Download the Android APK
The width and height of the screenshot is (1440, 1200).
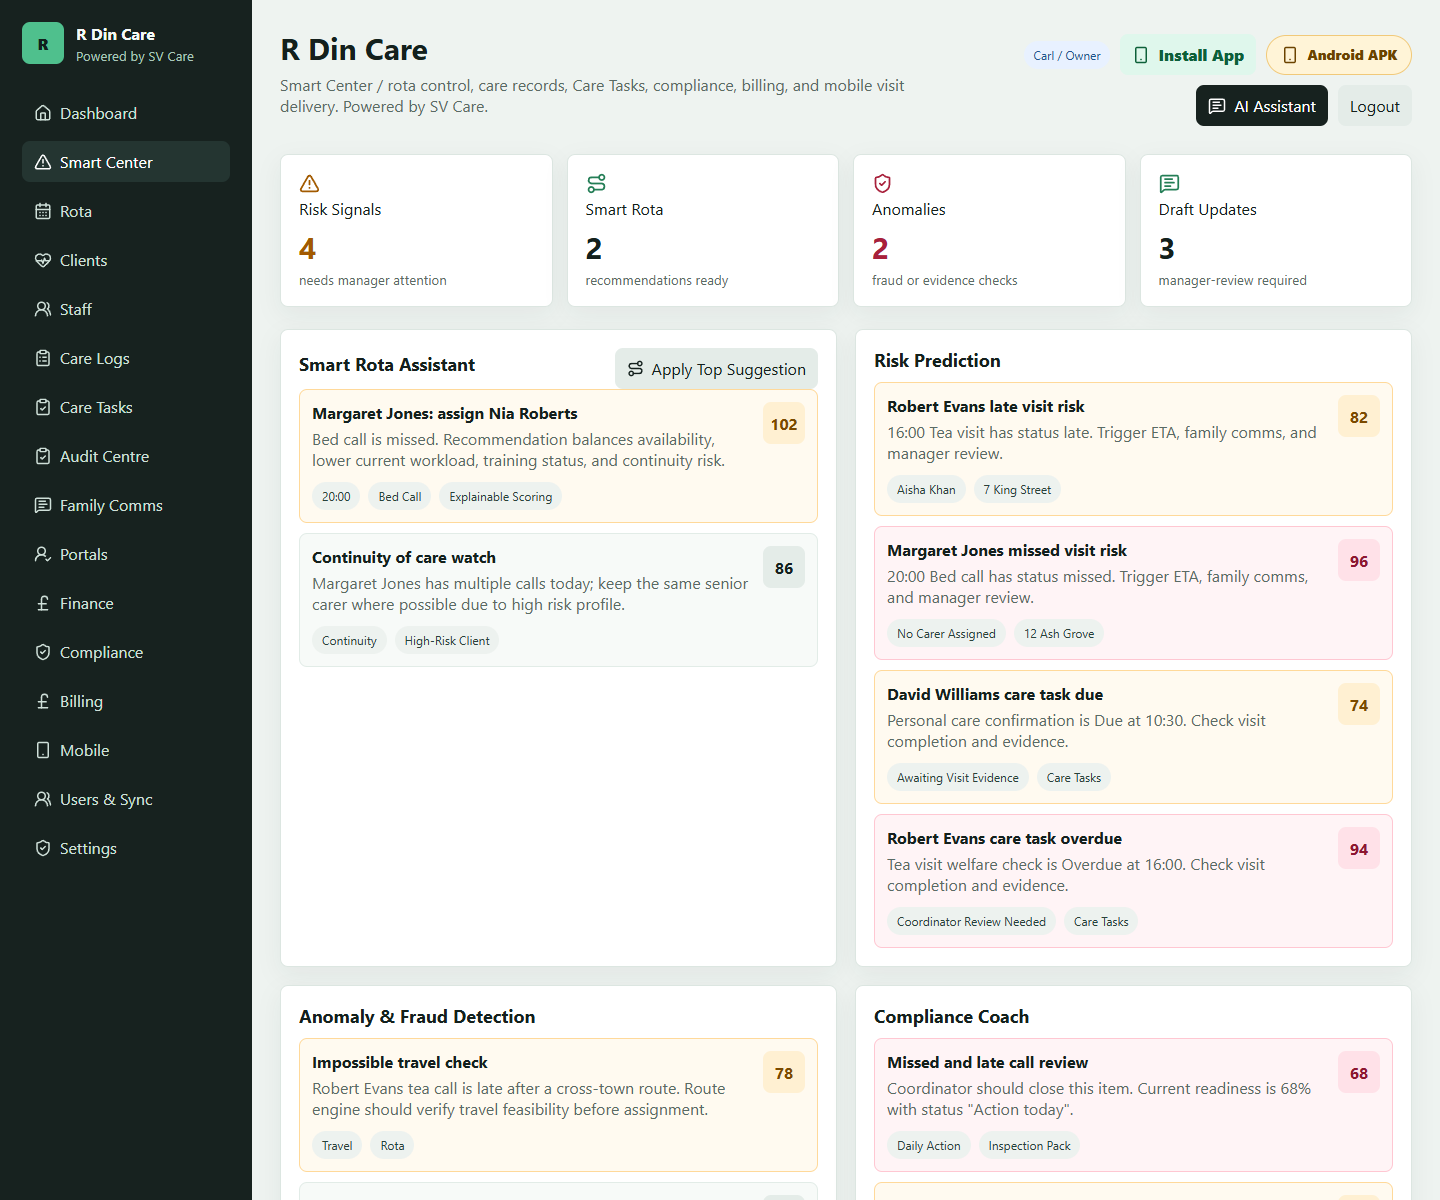pyautogui.click(x=1339, y=55)
